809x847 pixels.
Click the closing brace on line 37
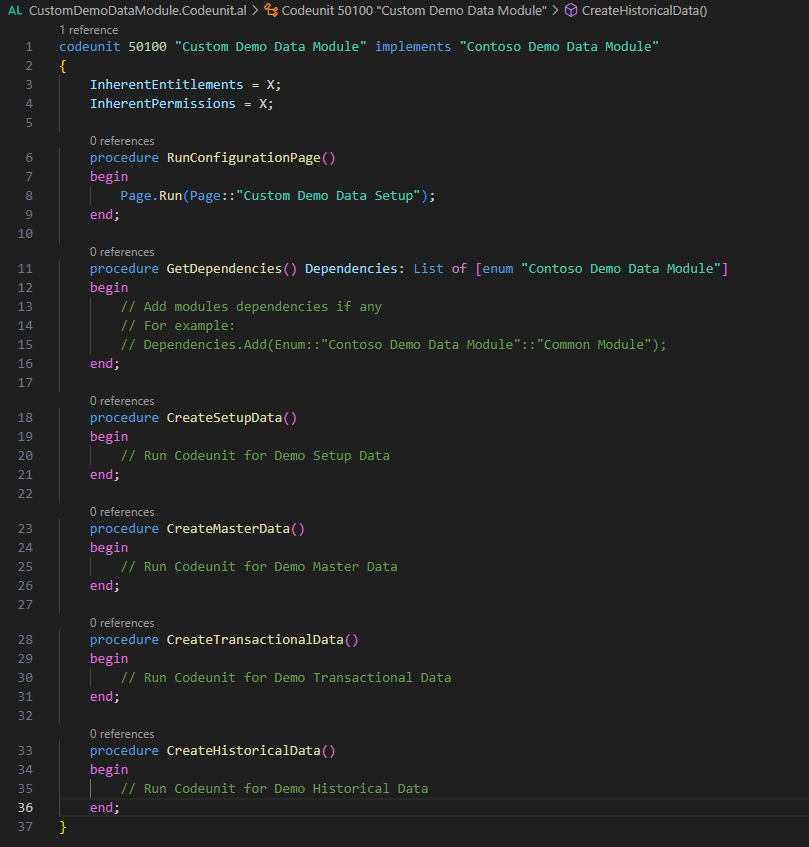pos(63,826)
